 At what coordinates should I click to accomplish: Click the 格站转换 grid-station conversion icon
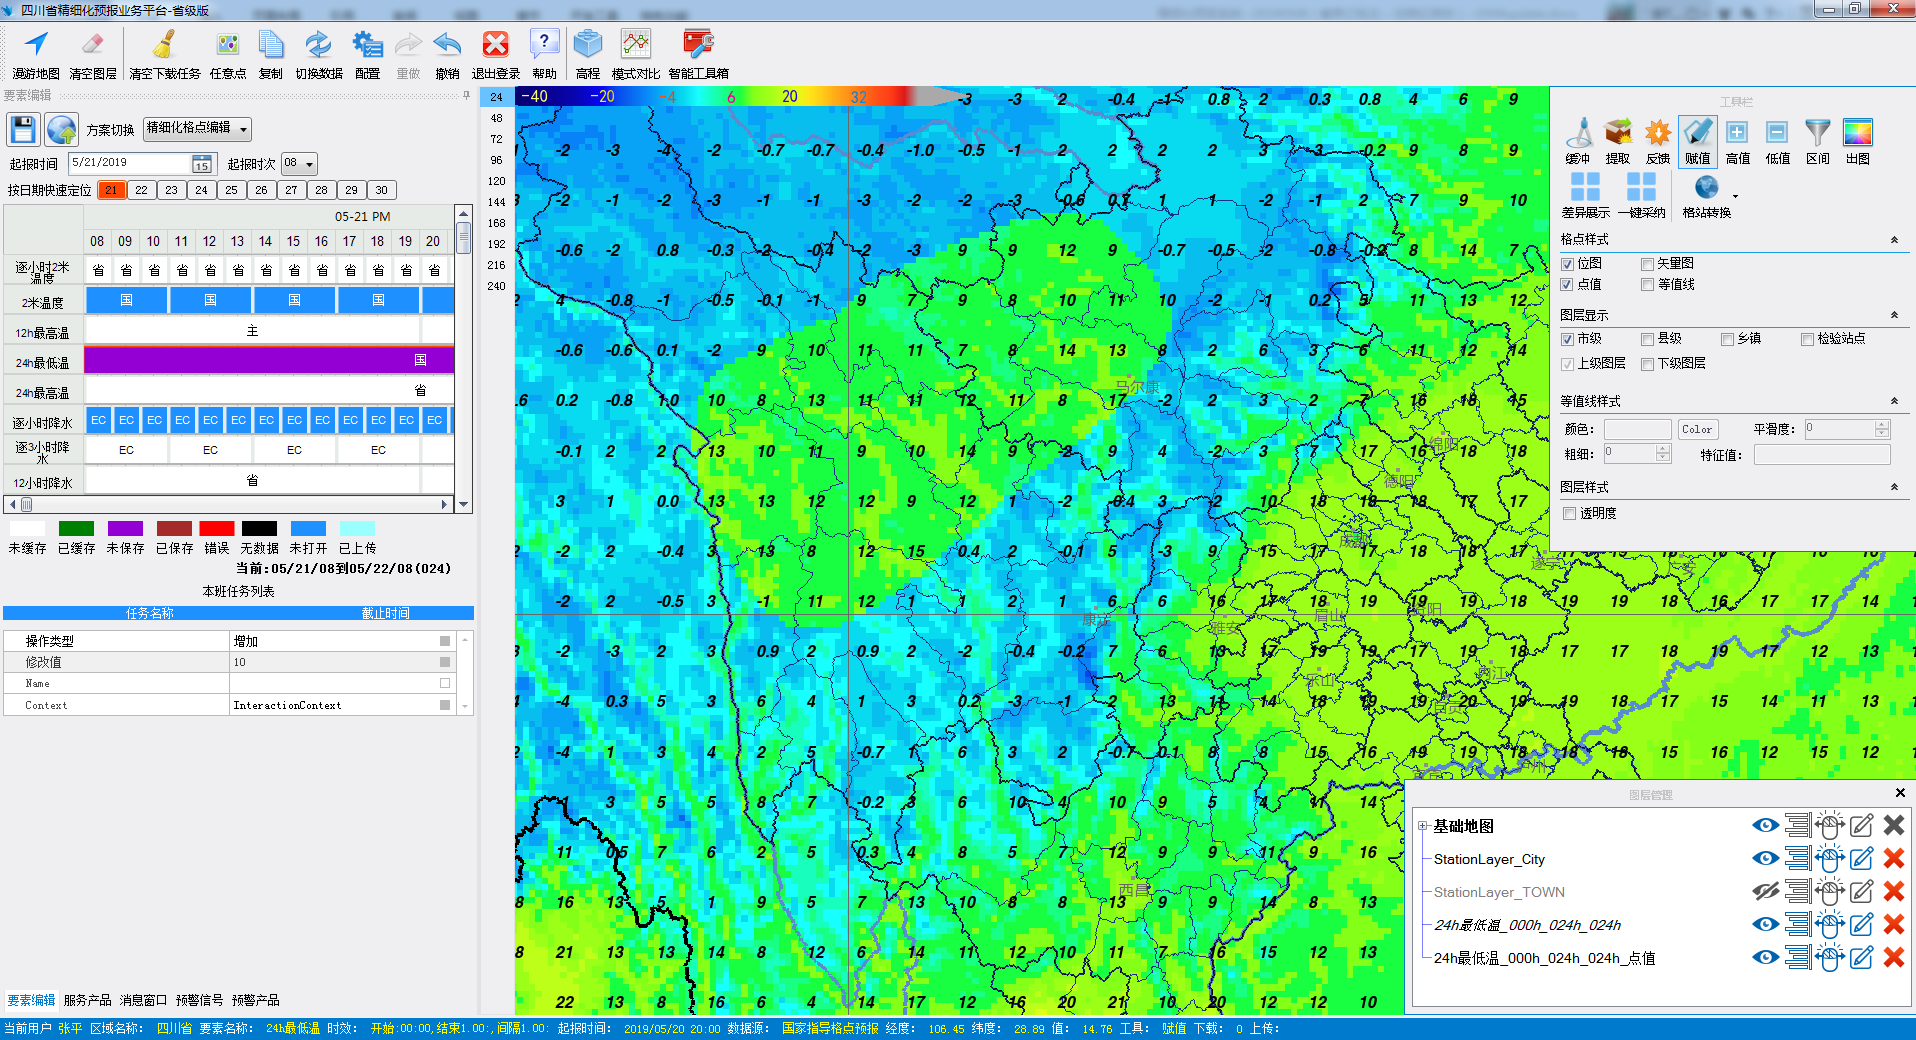click(1706, 187)
